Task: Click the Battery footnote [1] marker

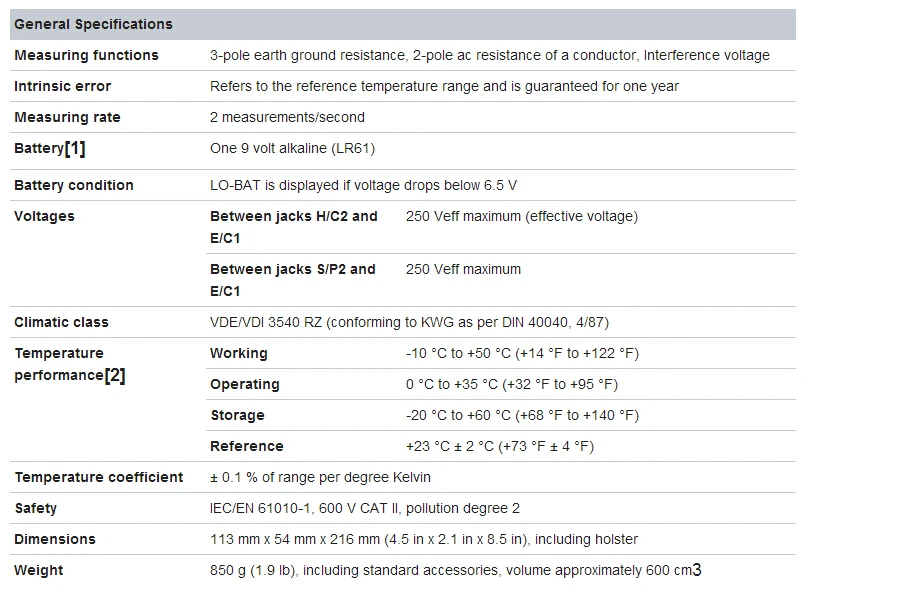Action: 75,148
